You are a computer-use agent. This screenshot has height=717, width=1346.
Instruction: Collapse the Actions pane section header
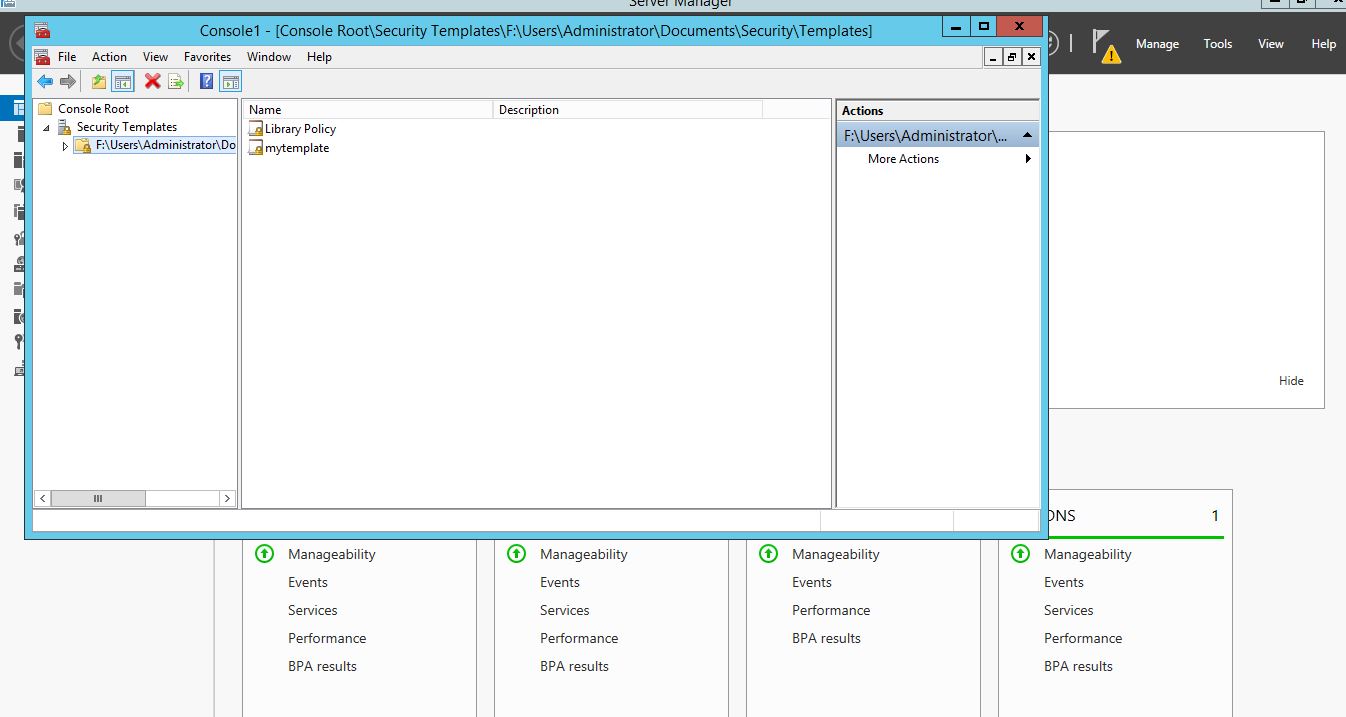coord(1027,135)
